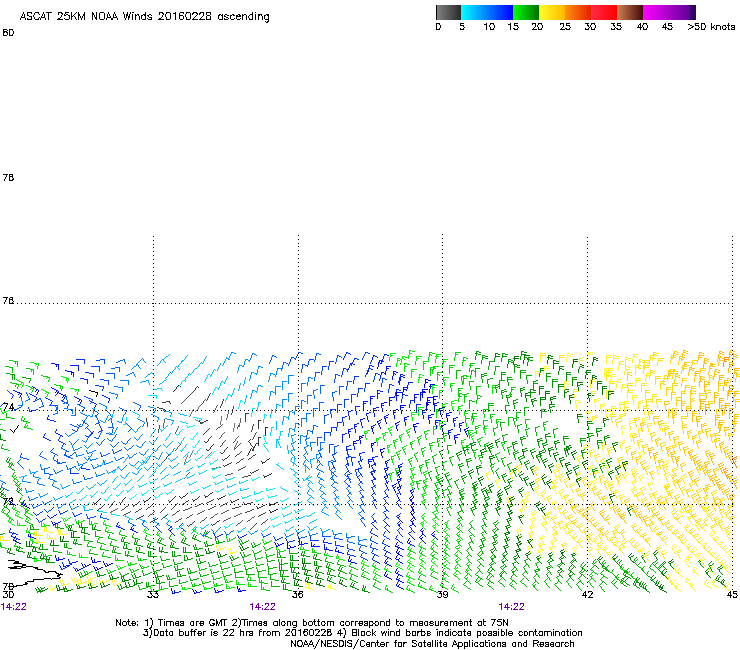This screenshot has height=650, width=740.
Task: Click the magenta 40-45 knots legend segment
Action: click(x=656, y=12)
